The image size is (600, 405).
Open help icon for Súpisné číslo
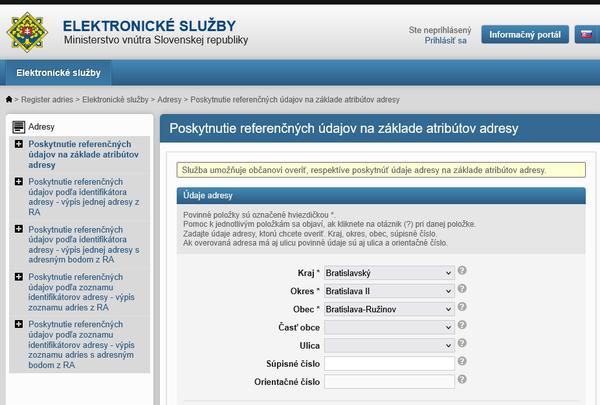[x=462, y=362]
